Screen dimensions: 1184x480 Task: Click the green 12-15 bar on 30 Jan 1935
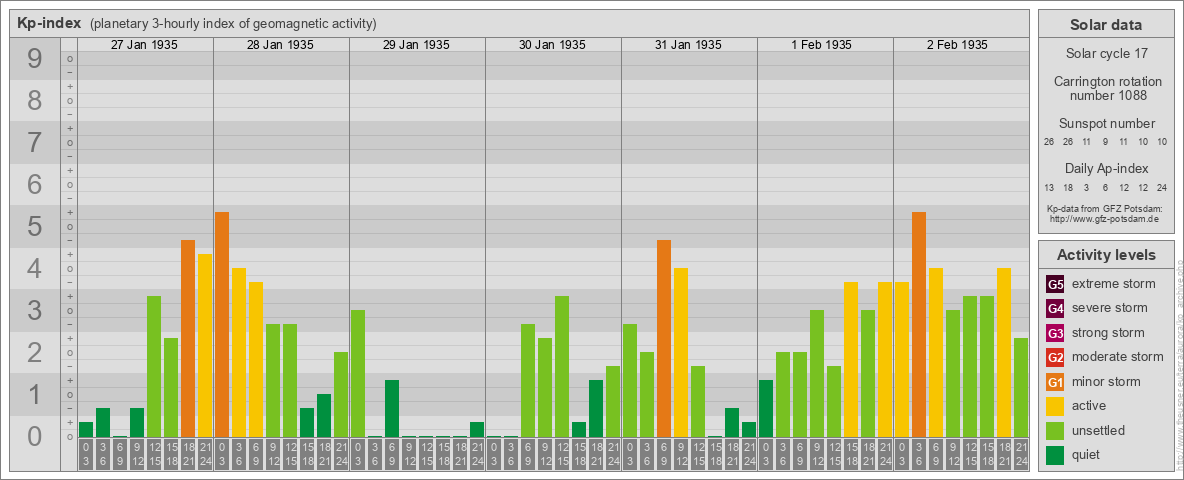click(x=562, y=367)
